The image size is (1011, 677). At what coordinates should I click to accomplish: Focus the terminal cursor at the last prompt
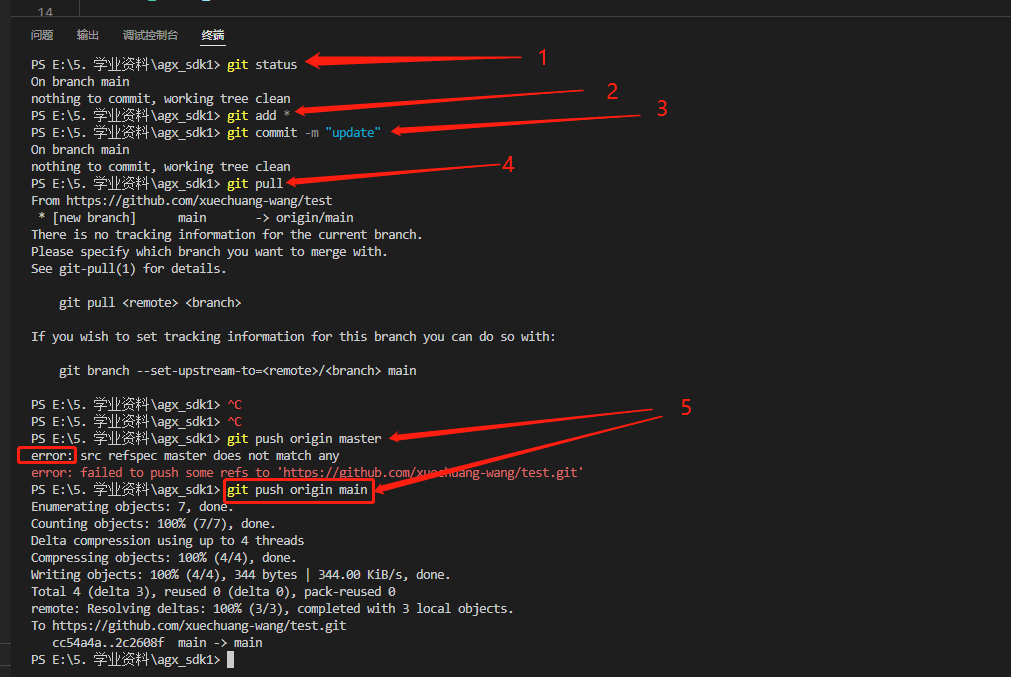point(231,660)
